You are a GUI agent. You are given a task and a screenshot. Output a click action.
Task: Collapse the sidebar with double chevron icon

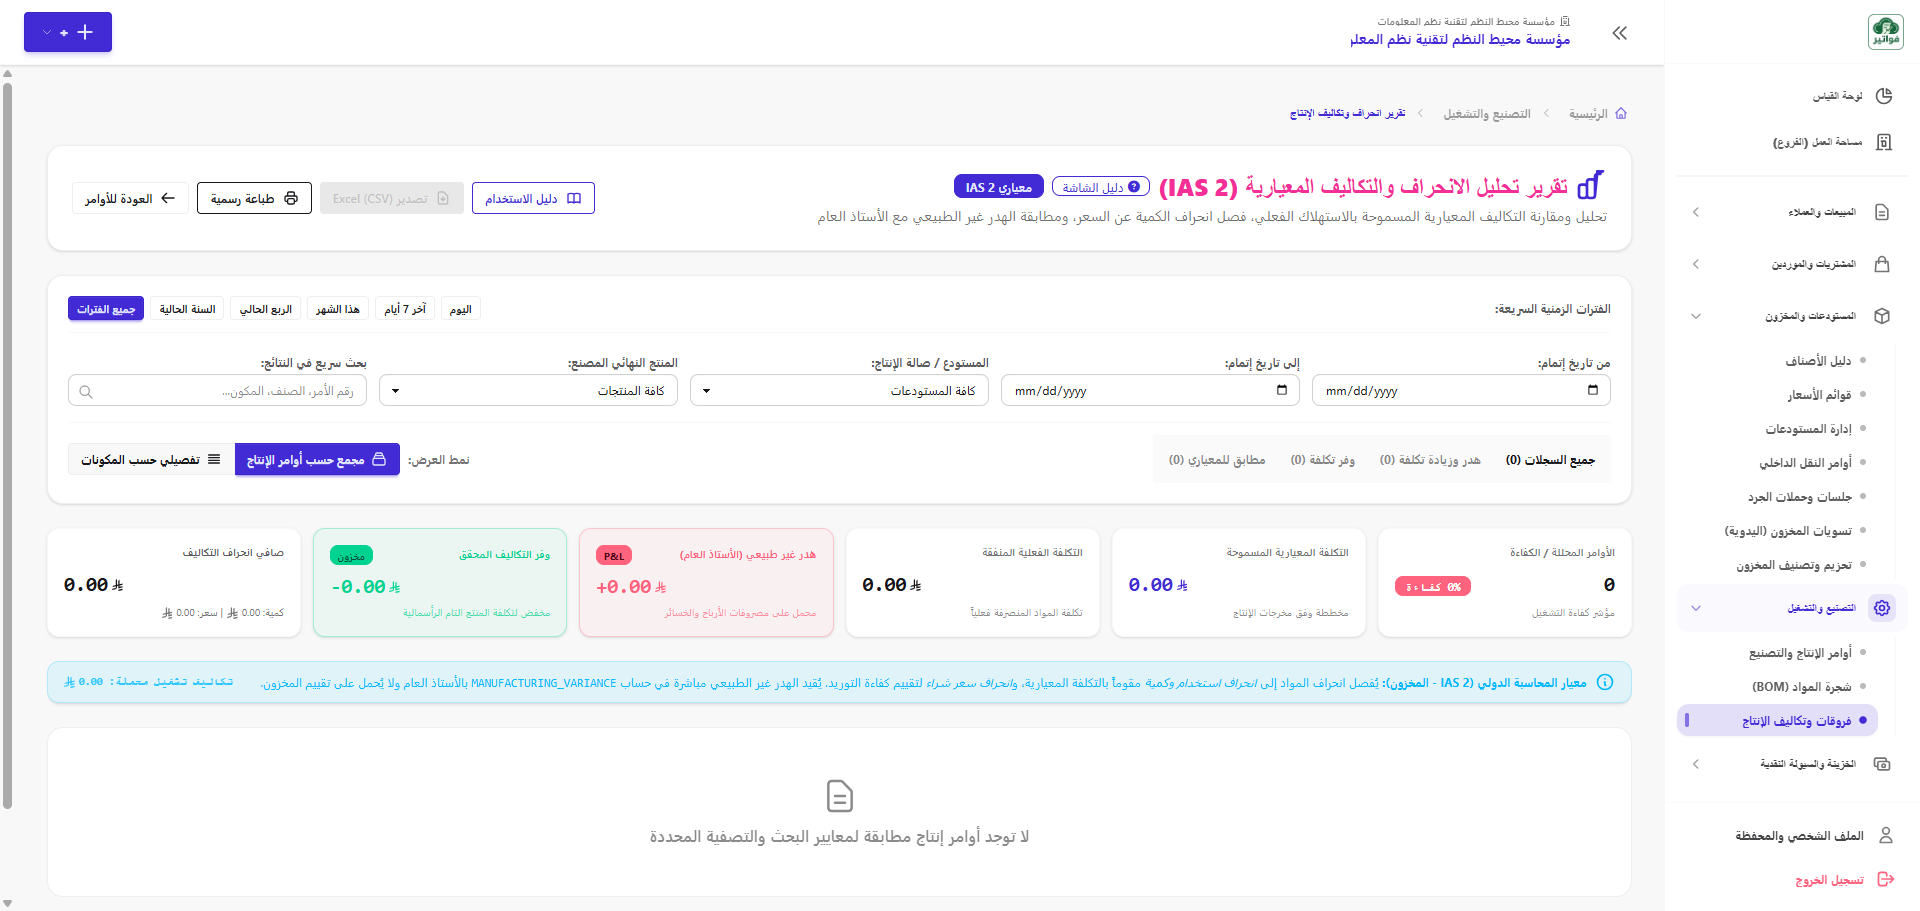click(x=1620, y=33)
